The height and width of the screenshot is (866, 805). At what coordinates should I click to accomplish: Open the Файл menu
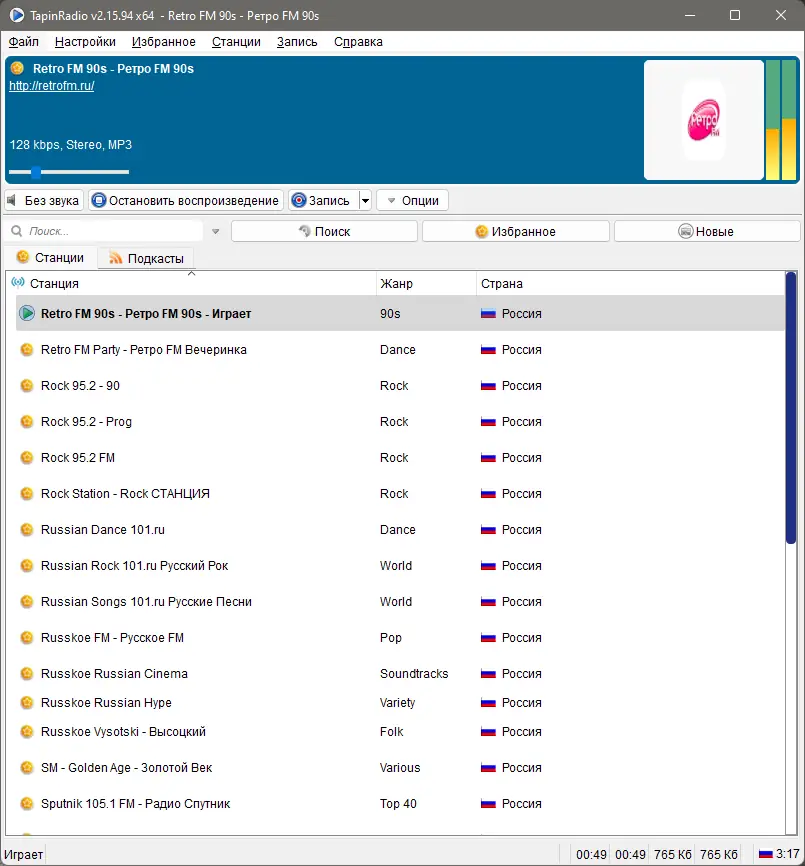coord(24,42)
